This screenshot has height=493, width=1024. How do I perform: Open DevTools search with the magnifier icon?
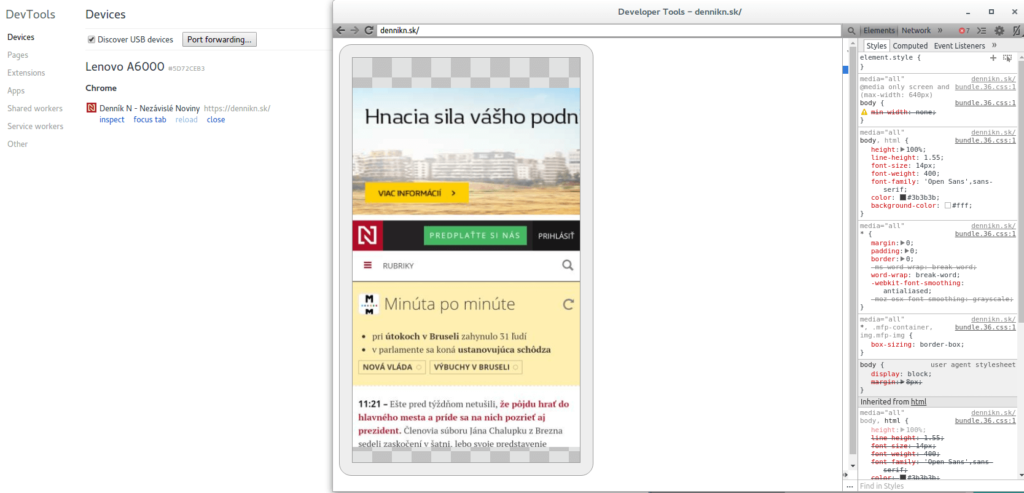[x=851, y=31]
